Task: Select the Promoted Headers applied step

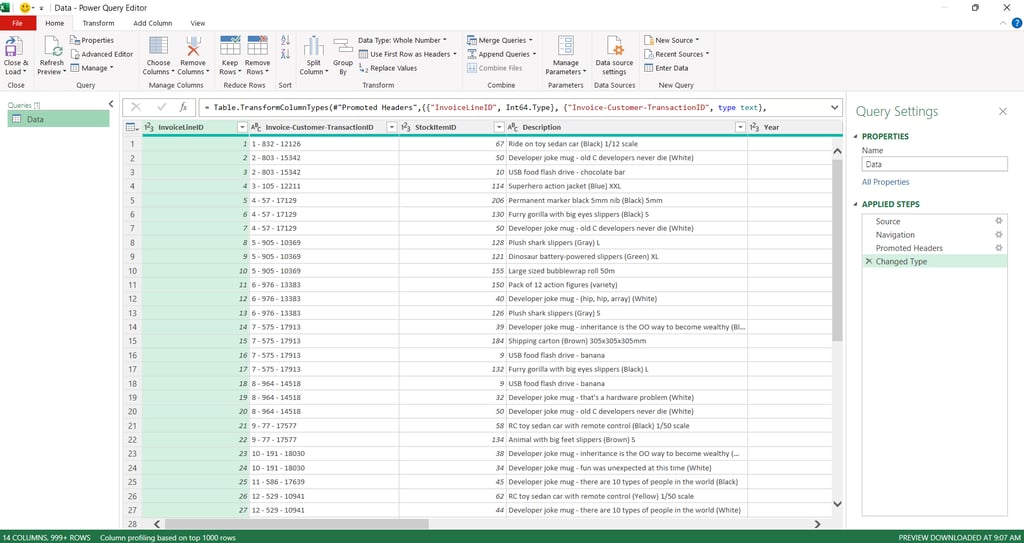Action: pos(909,248)
